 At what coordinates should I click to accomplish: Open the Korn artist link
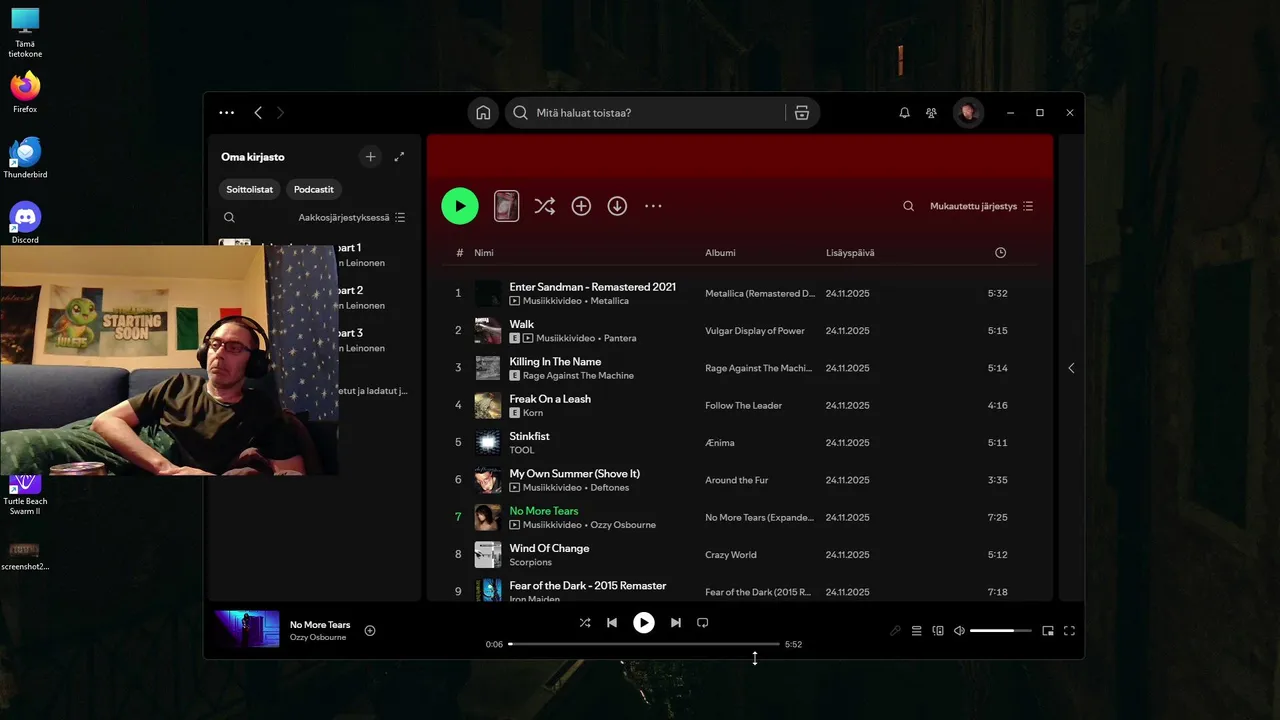(x=533, y=413)
